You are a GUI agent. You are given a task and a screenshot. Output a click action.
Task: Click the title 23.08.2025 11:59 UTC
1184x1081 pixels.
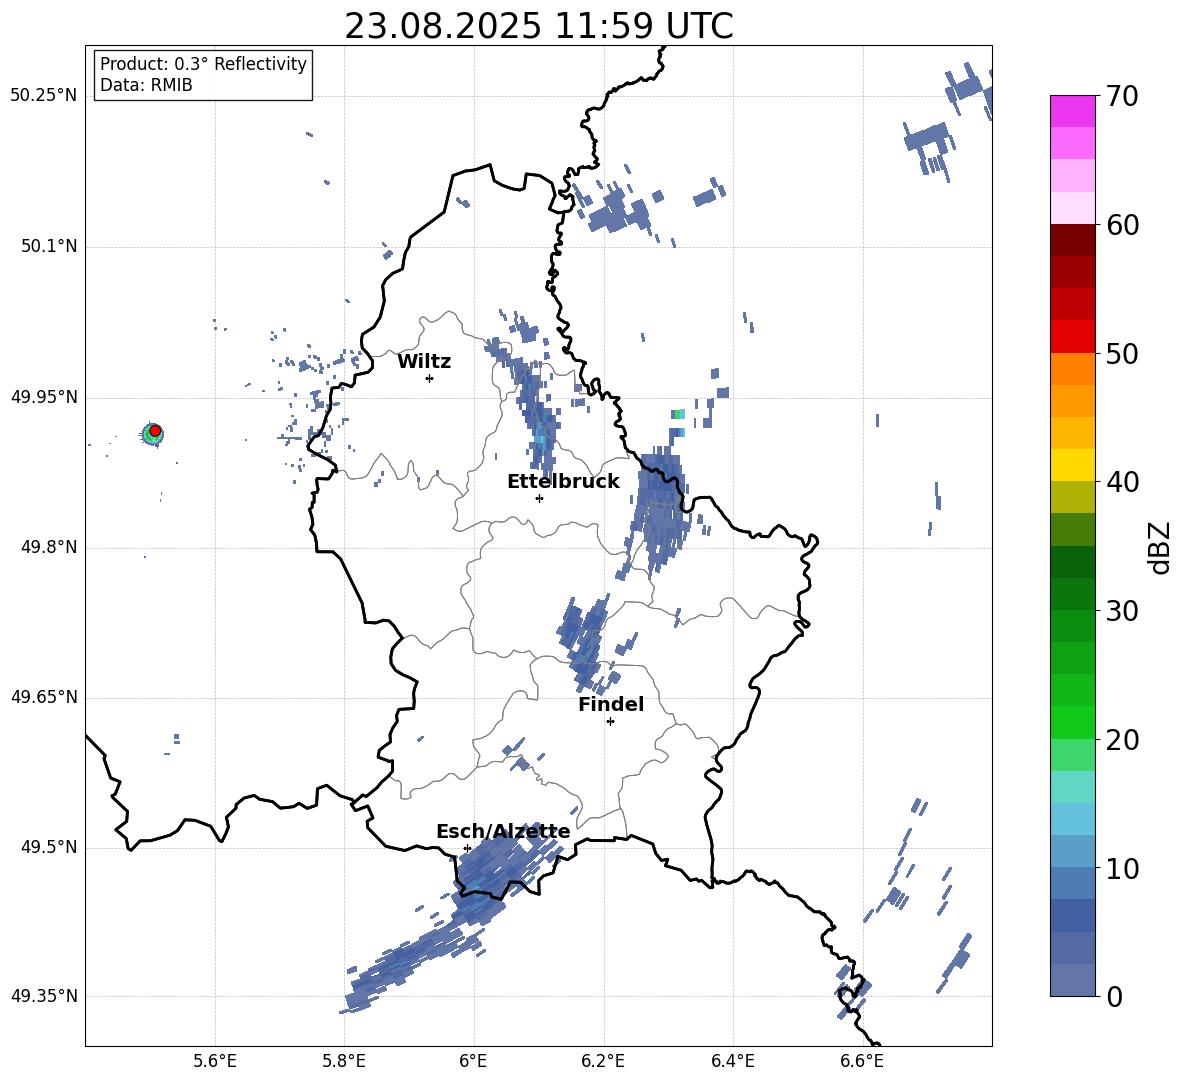tap(538, 26)
